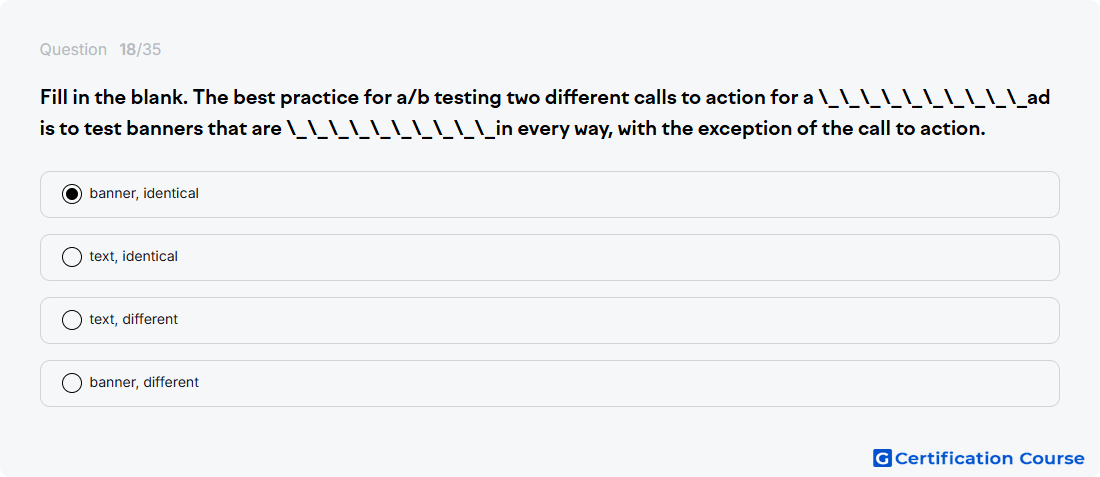Click the 18/35 question counter
The image size is (1100, 477).
point(140,50)
